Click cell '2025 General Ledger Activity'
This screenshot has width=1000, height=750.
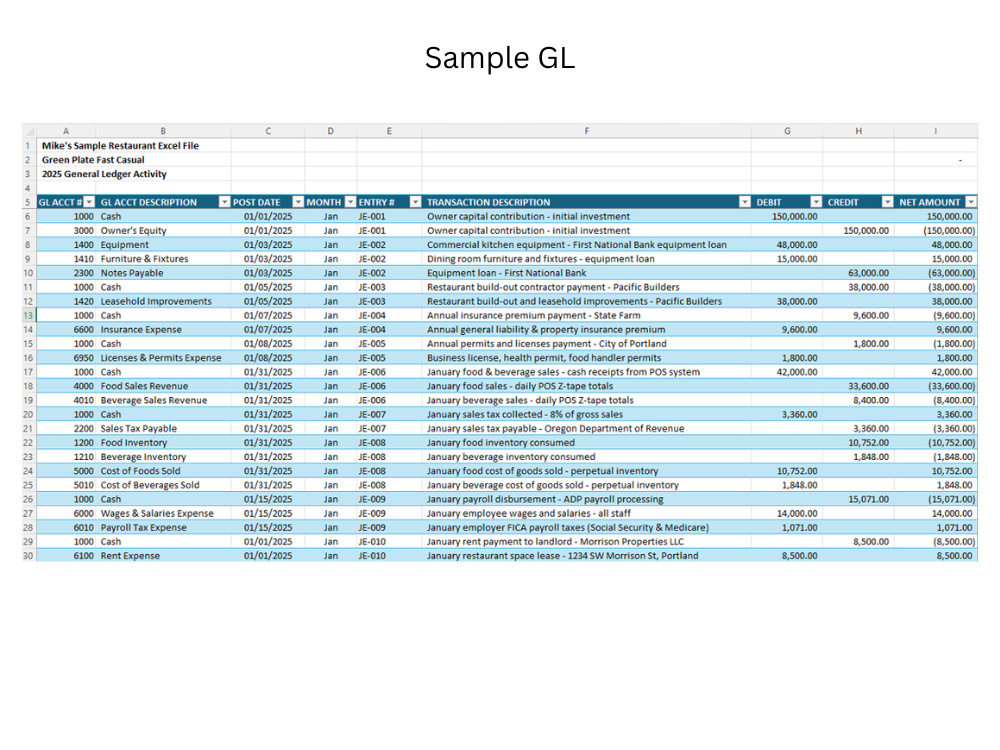pos(104,173)
